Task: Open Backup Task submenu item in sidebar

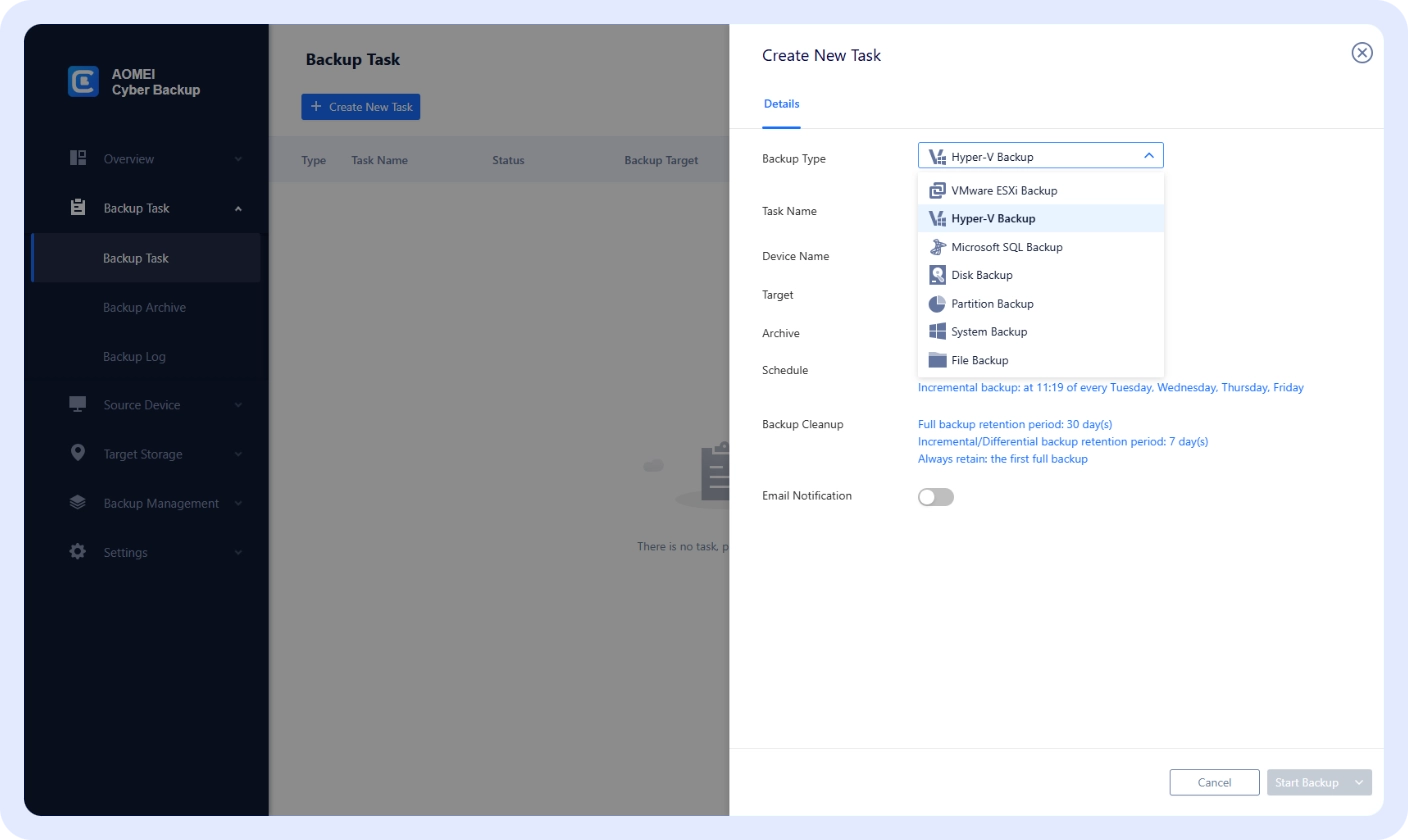Action: coord(146,258)
